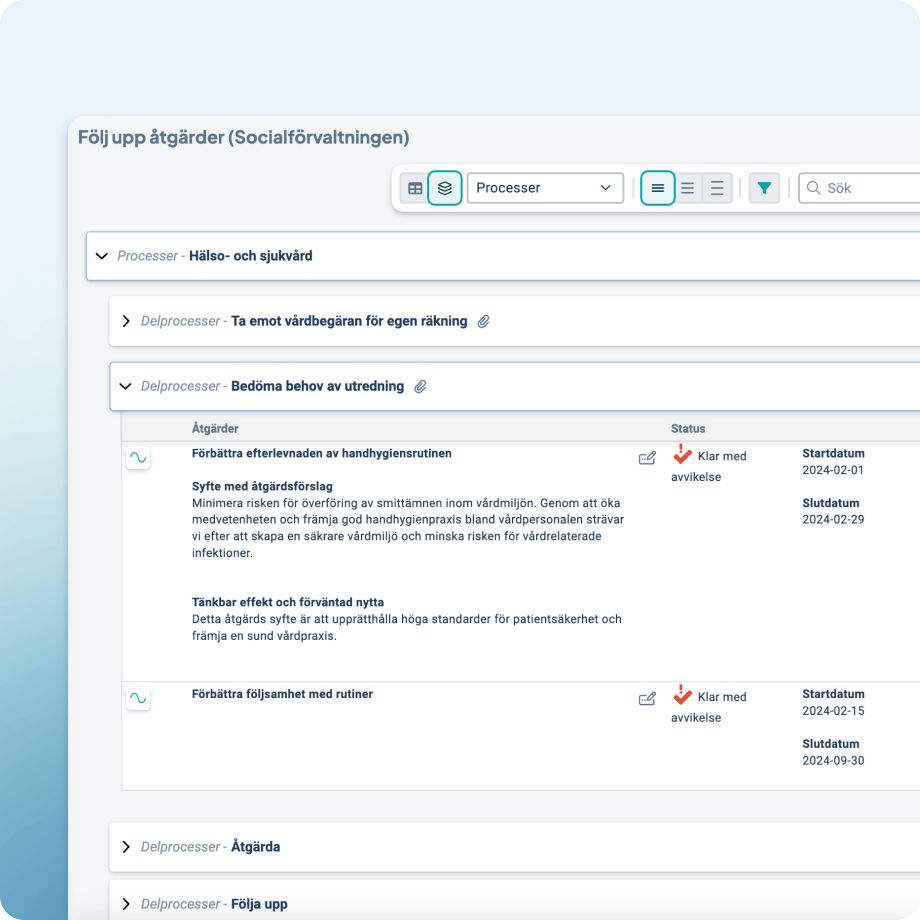Expand Delprocesser Följa upp
Image resolution: width=920 pixels, height=920 pixels.
pos(126,903)
